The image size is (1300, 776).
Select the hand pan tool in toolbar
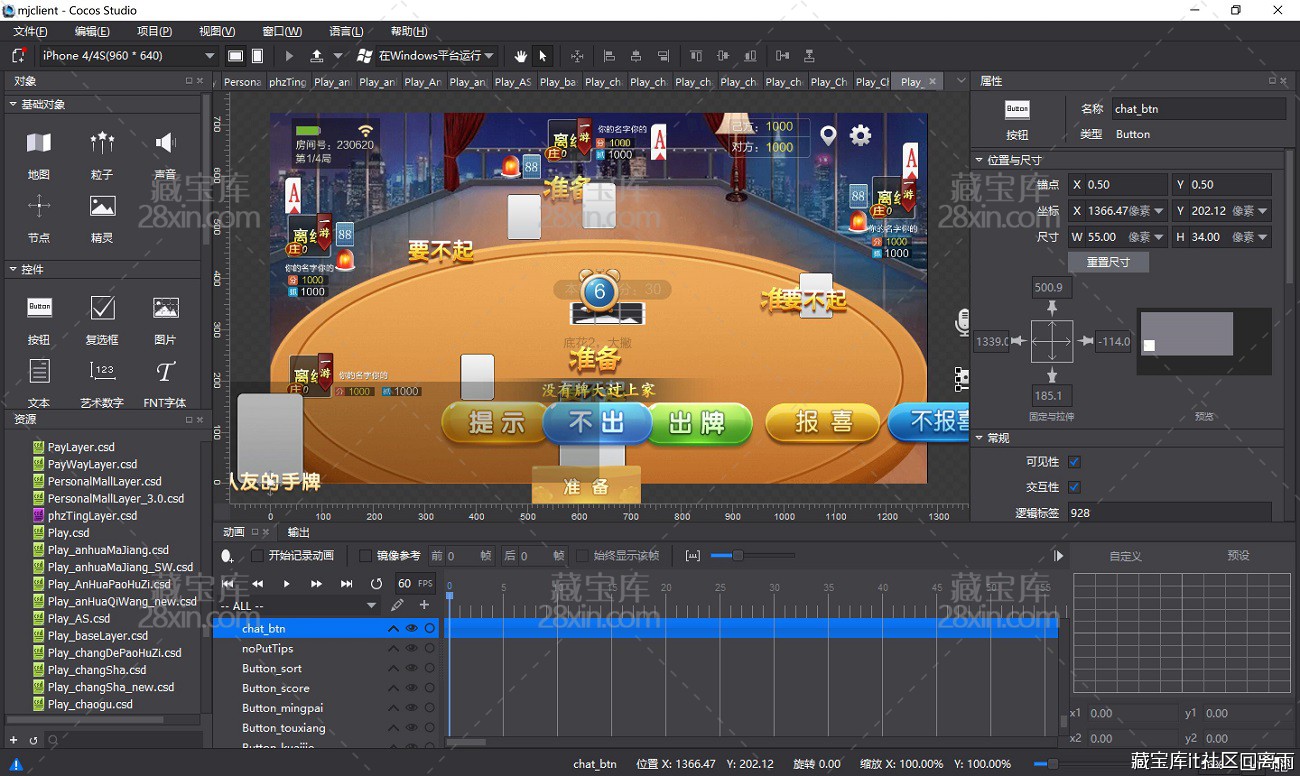[521, 56]
